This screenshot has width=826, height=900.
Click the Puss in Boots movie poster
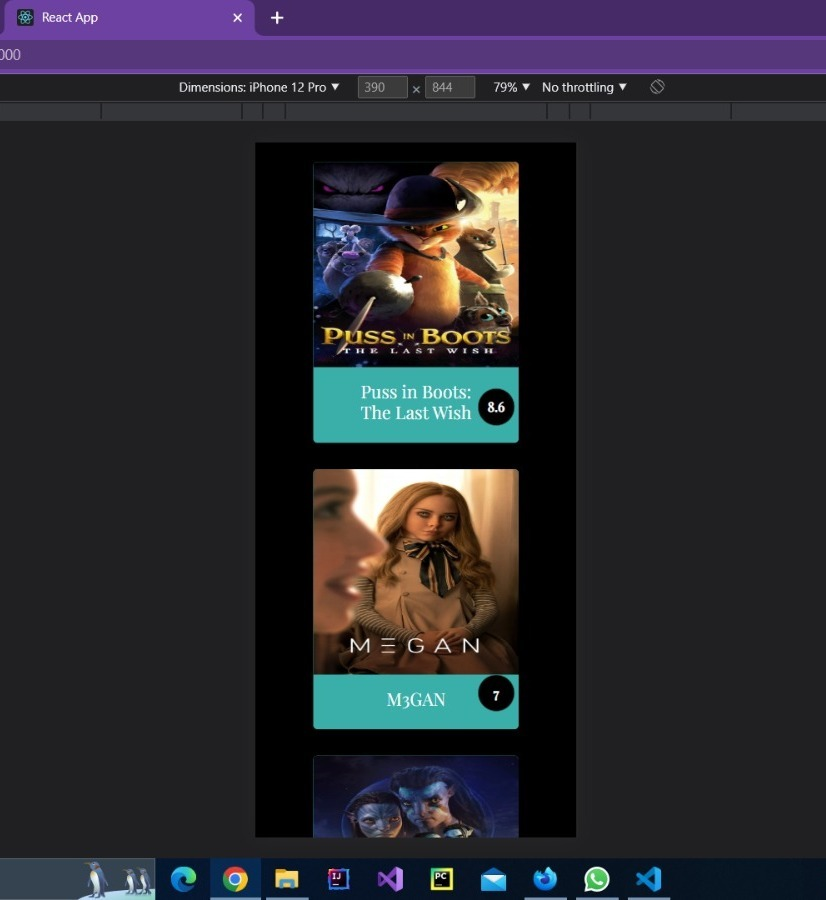tap(416, 264)
